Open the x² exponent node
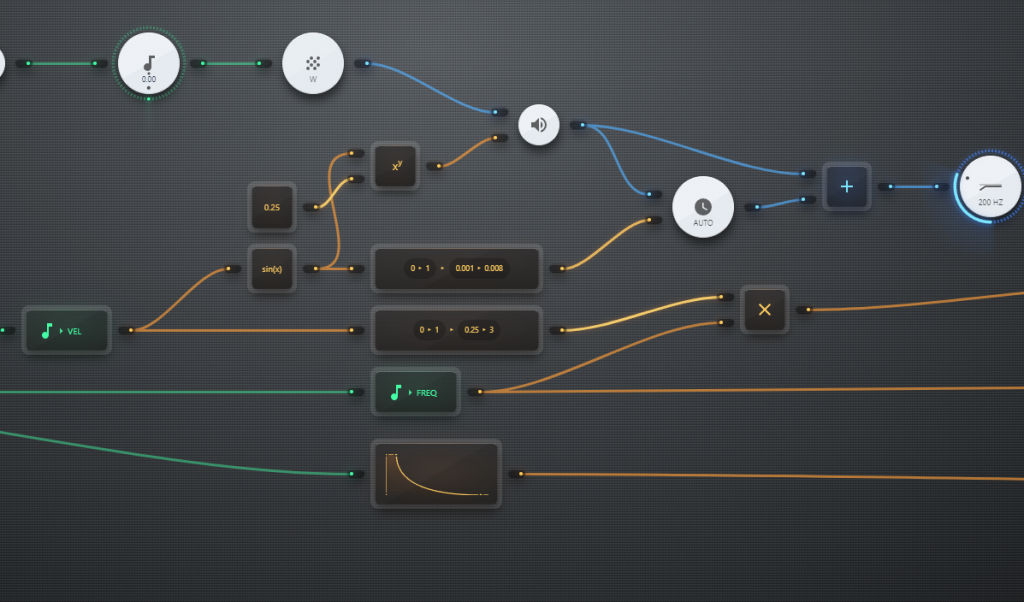Viewport: 1024px width, 602px height. (x=394, y=166)
